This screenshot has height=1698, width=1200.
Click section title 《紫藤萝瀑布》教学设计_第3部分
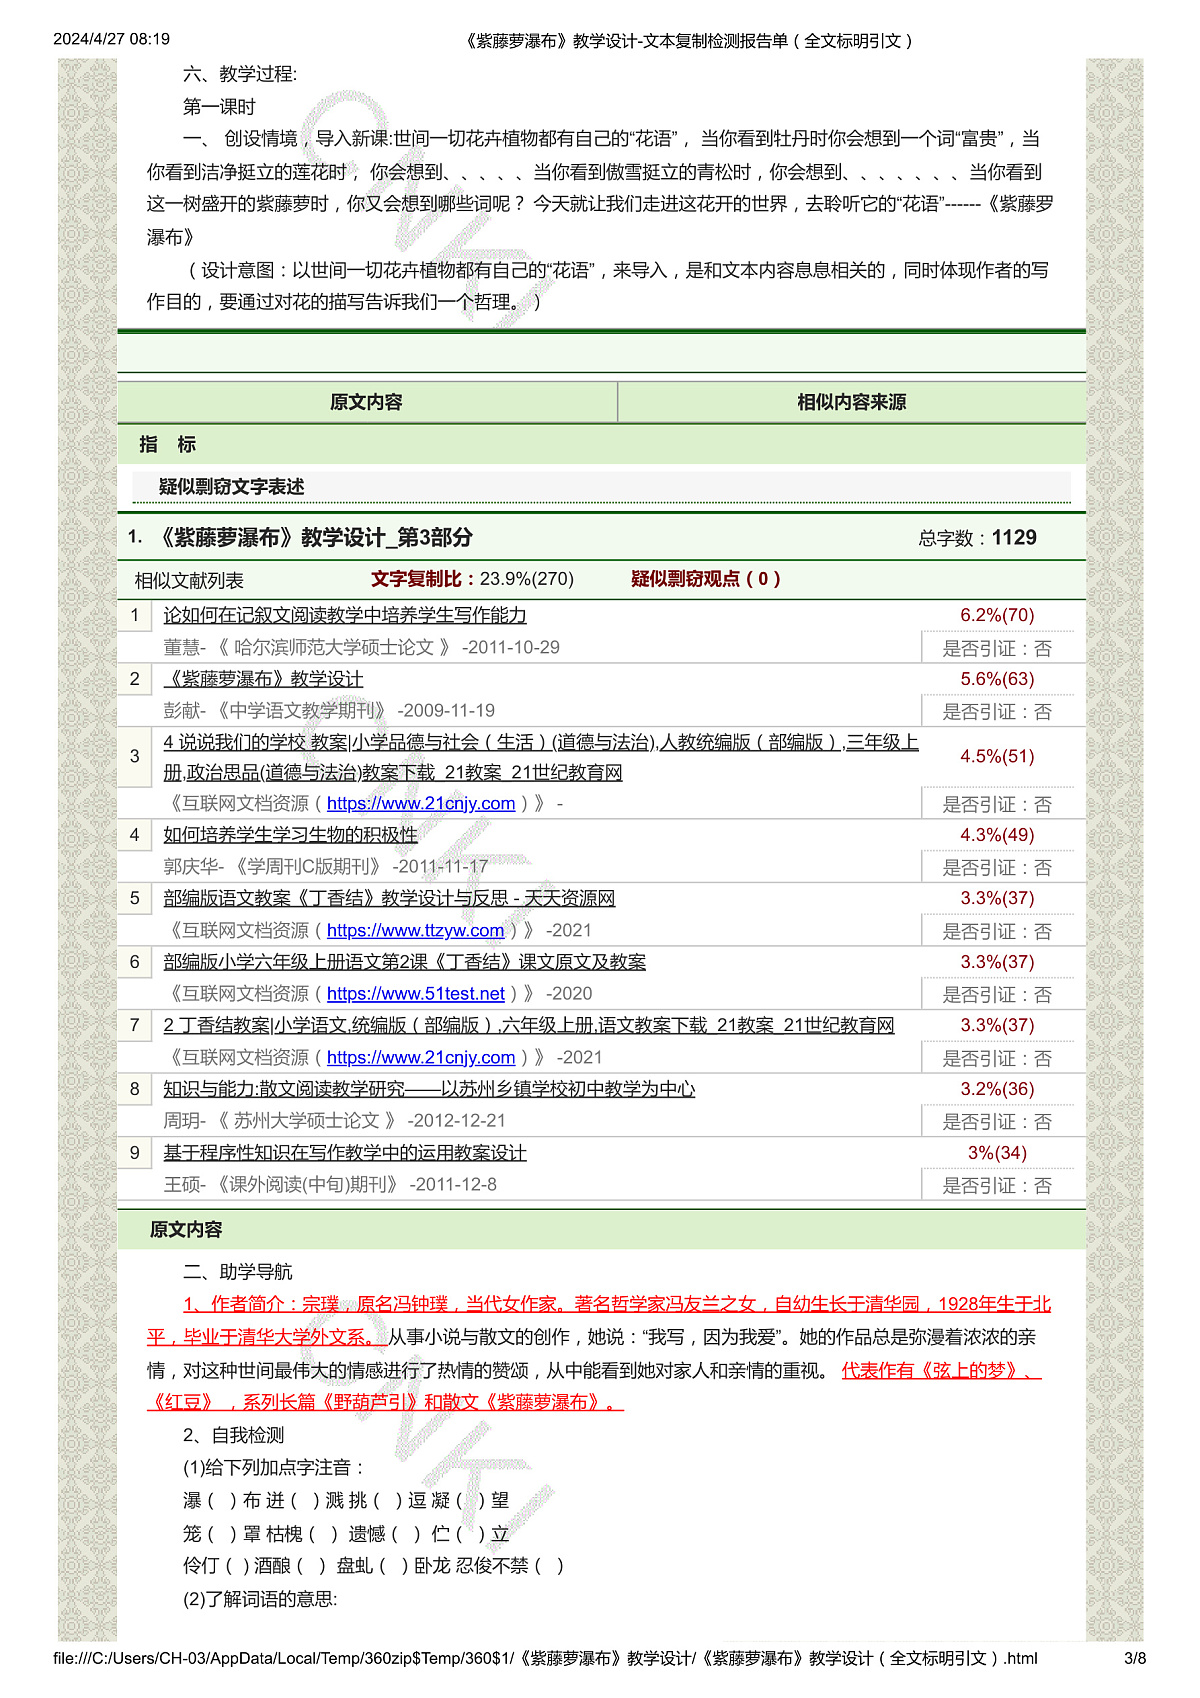point(315,538)
